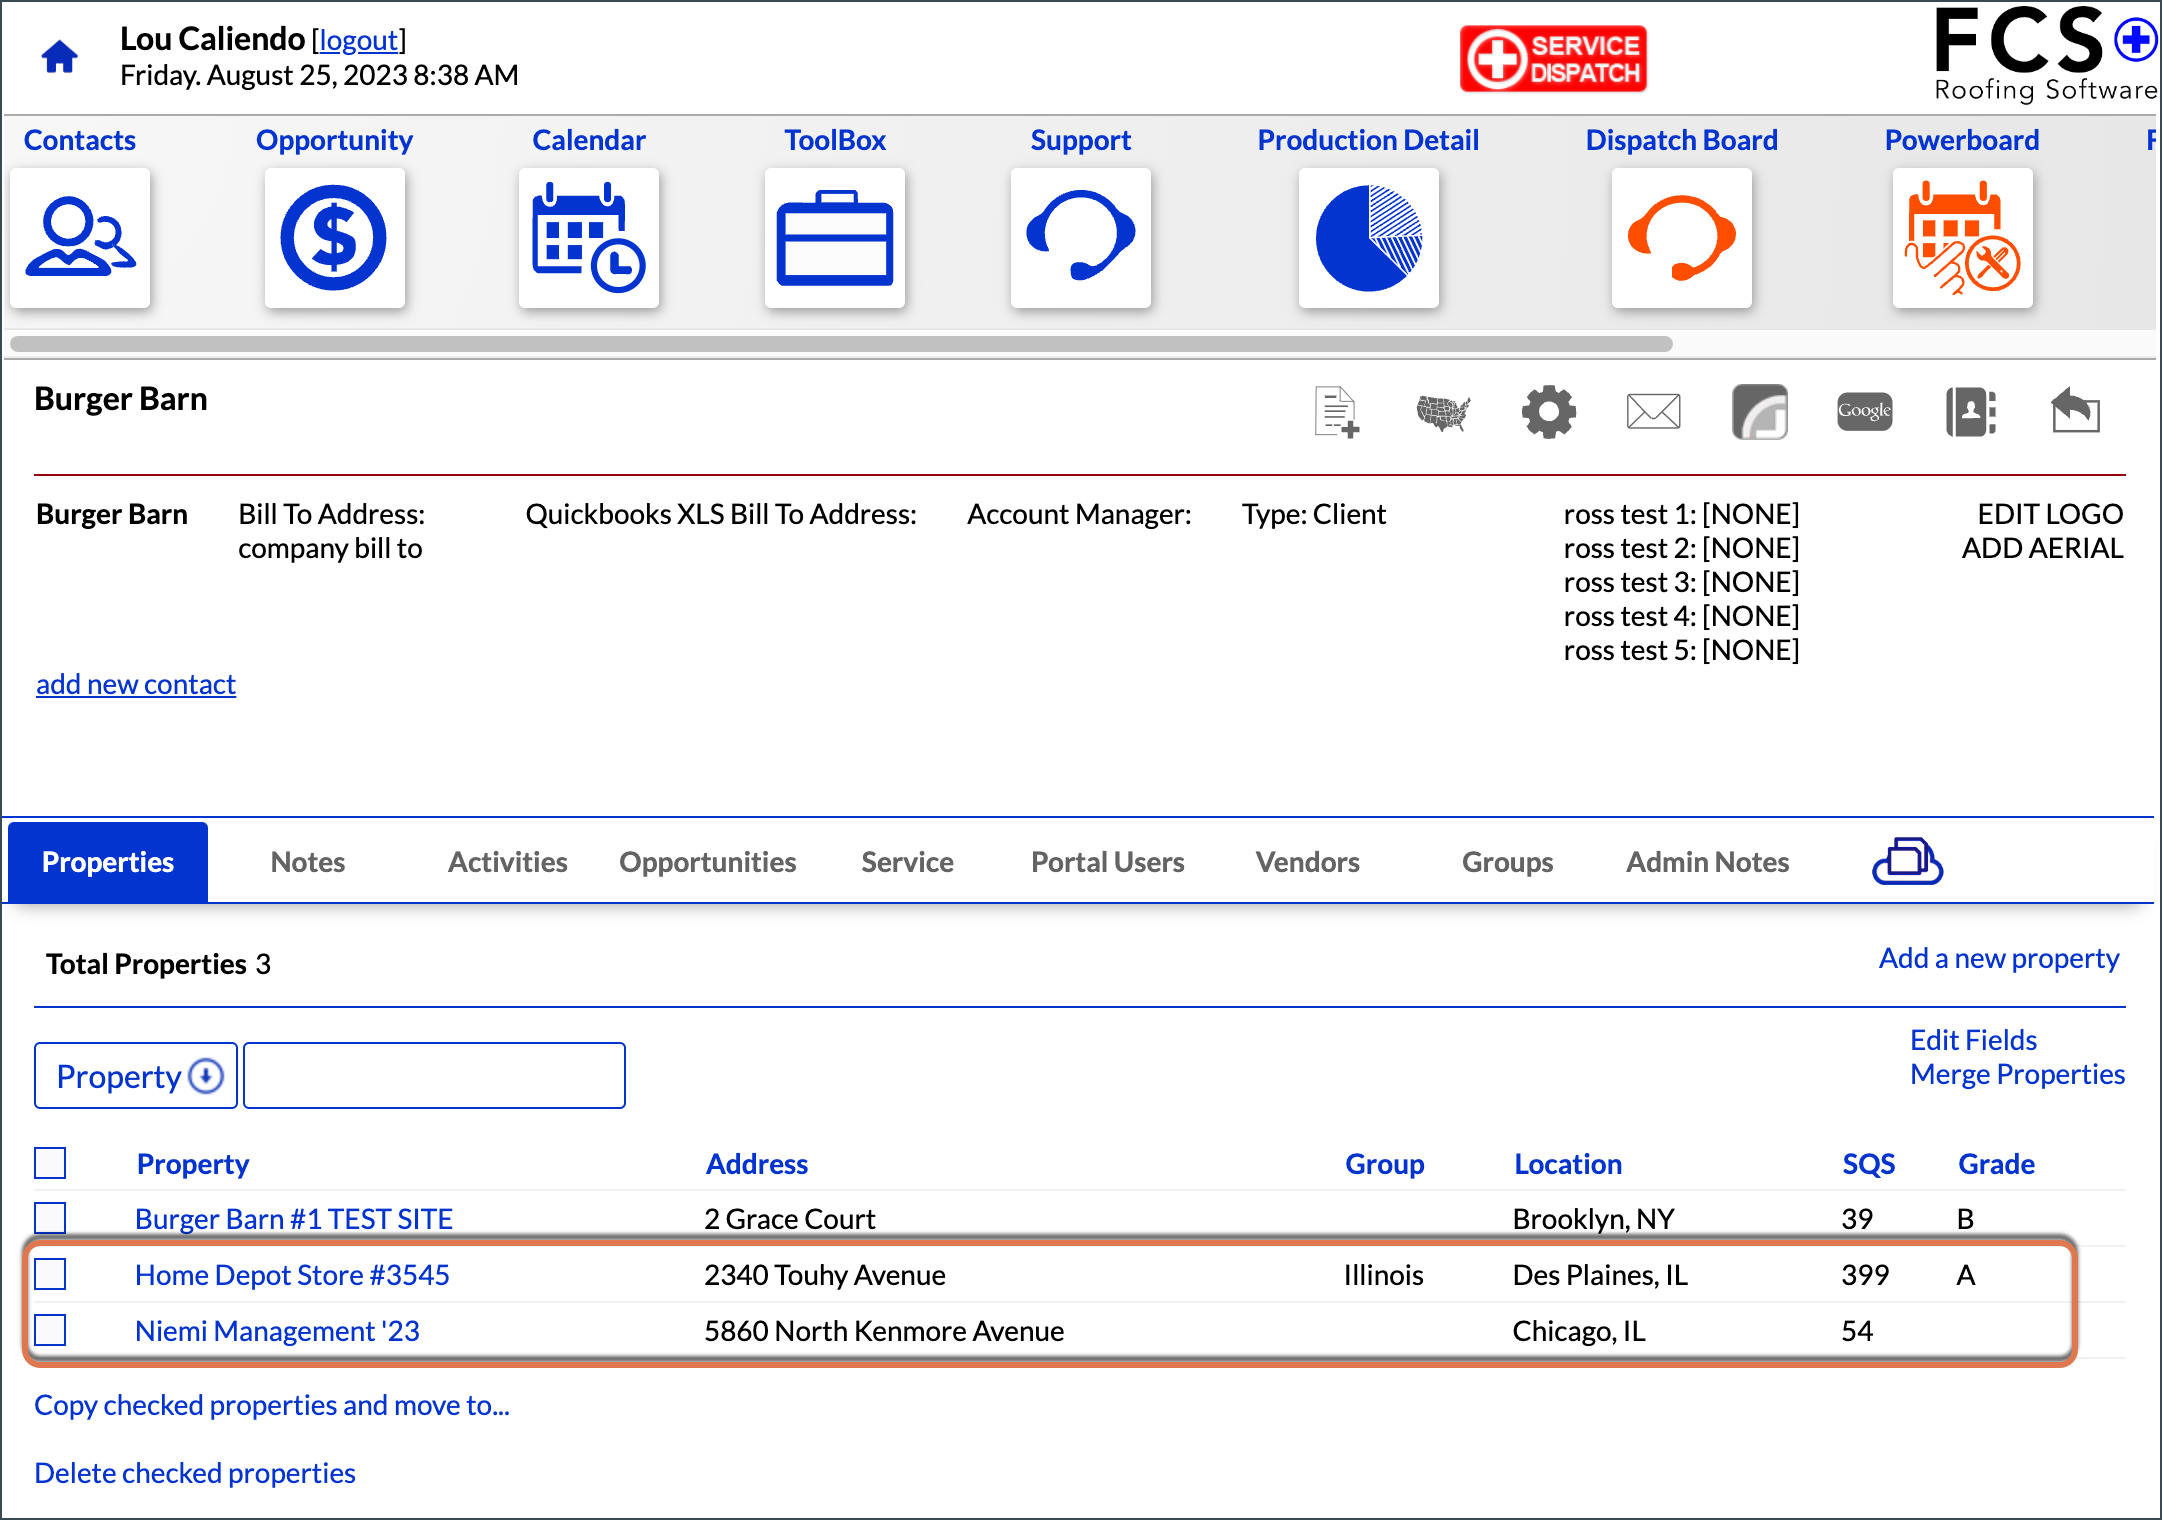Open the USA map icon

click(1443, 412)
